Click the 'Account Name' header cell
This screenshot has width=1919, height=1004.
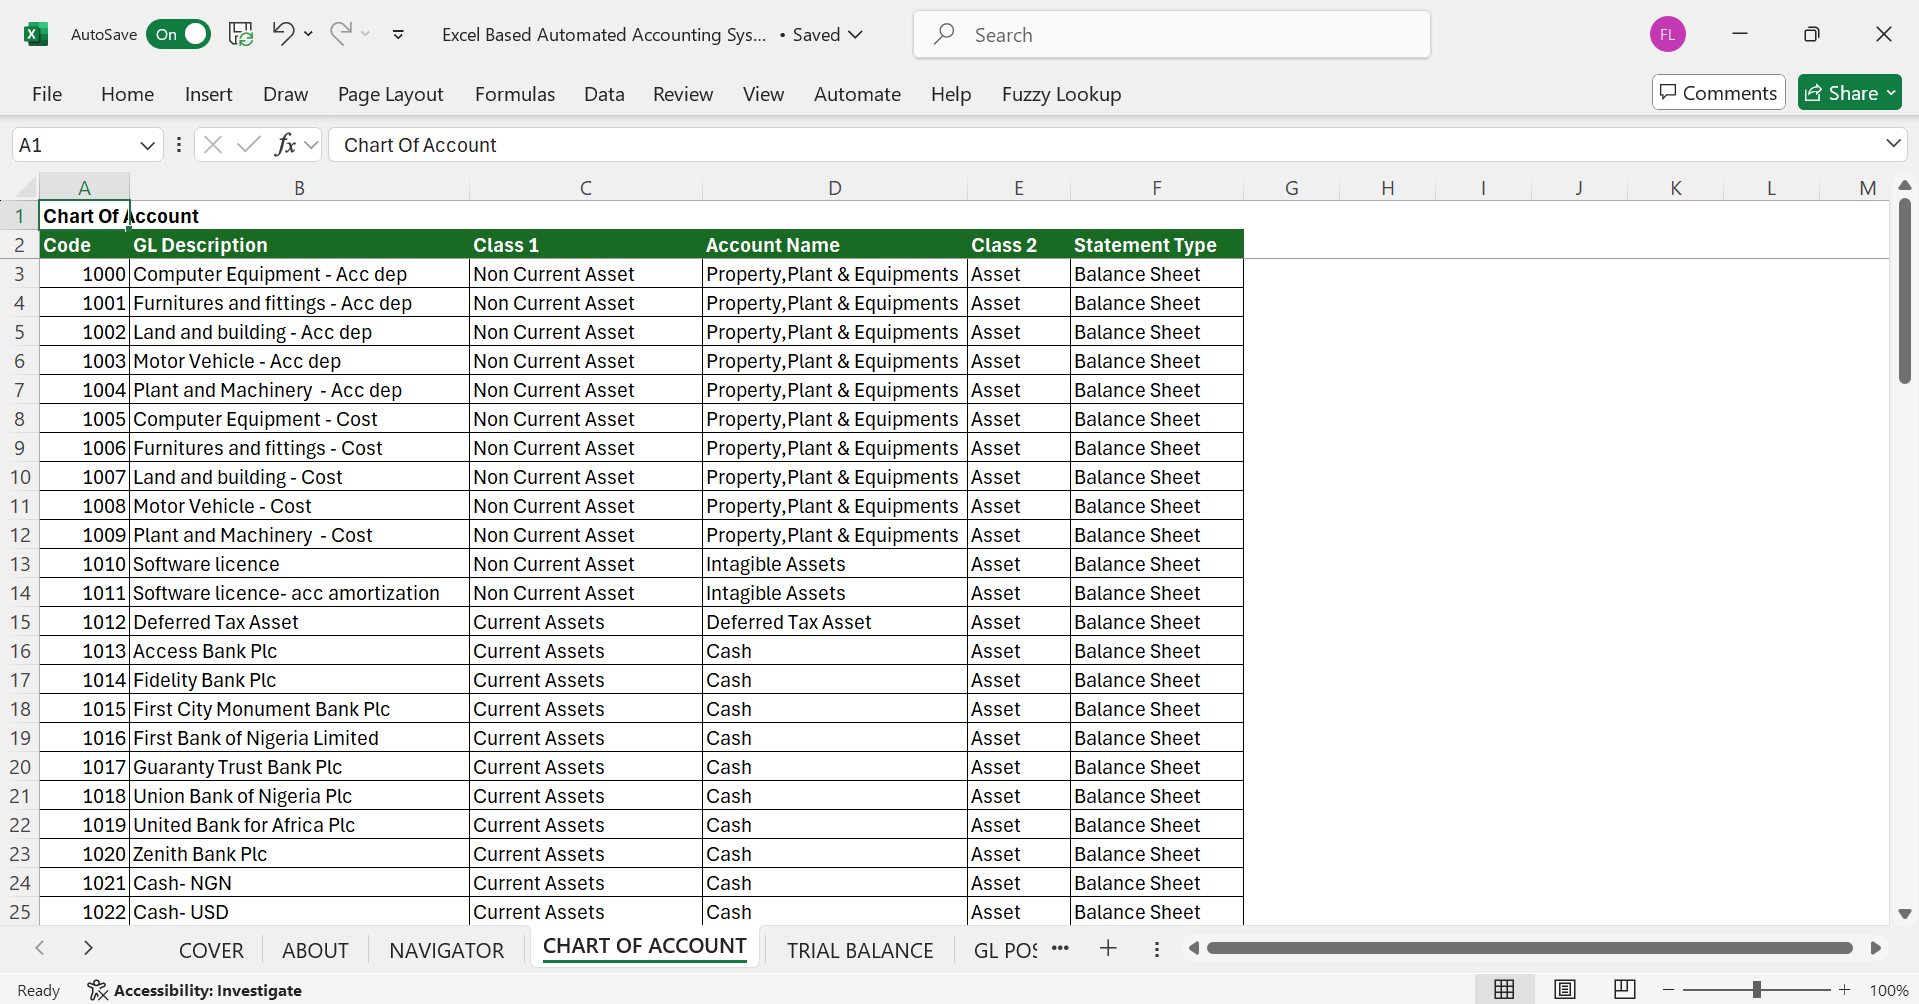point(835,245)
